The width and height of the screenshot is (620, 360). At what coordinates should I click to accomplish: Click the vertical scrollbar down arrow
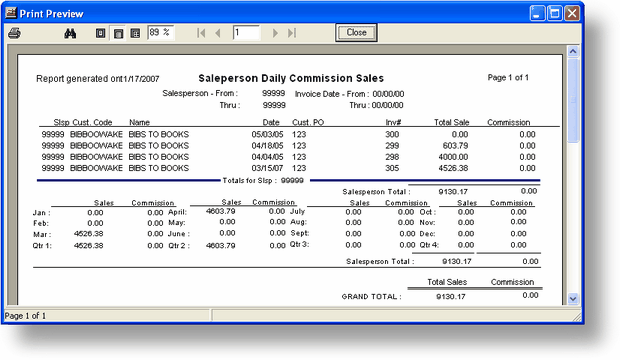573,299
